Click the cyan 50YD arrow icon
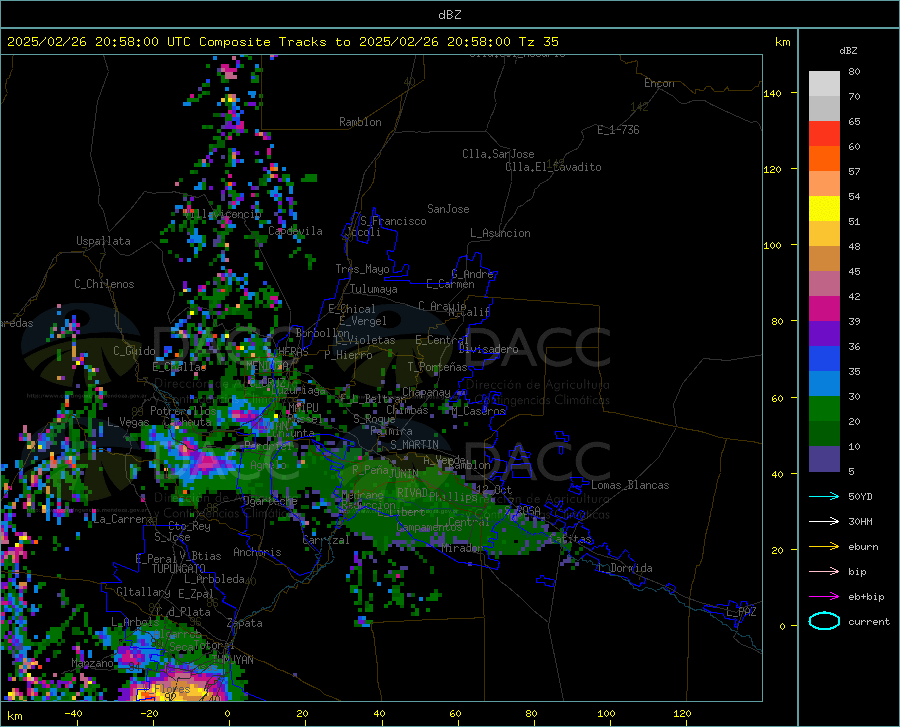 click(824, 496)
